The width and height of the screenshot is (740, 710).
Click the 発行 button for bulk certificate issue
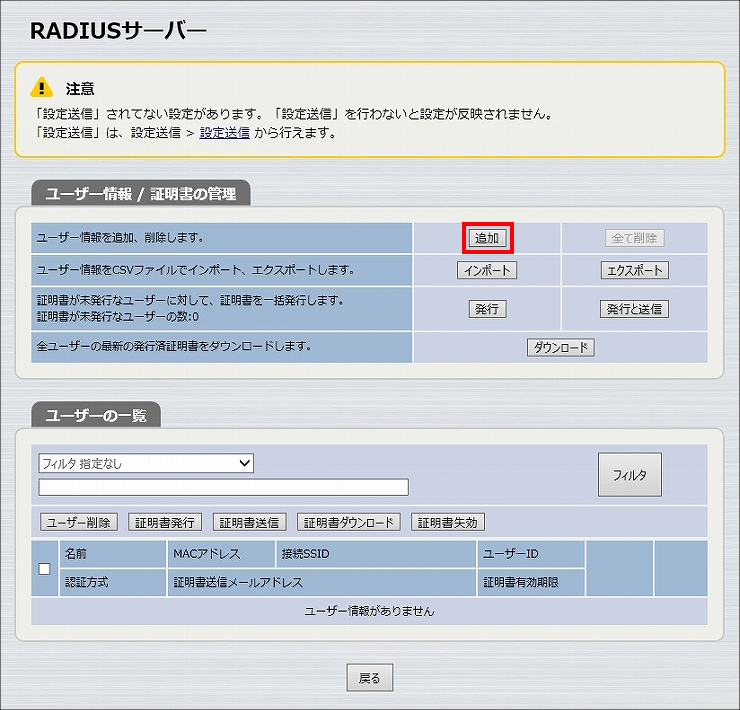pos(487,309)
